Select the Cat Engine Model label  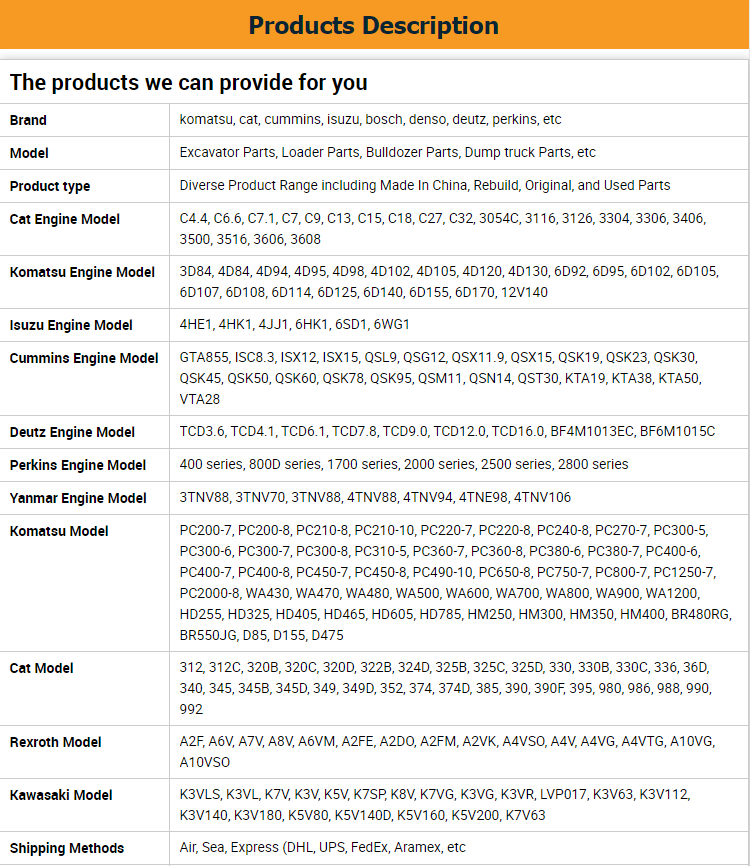click(x=65, y=219)
